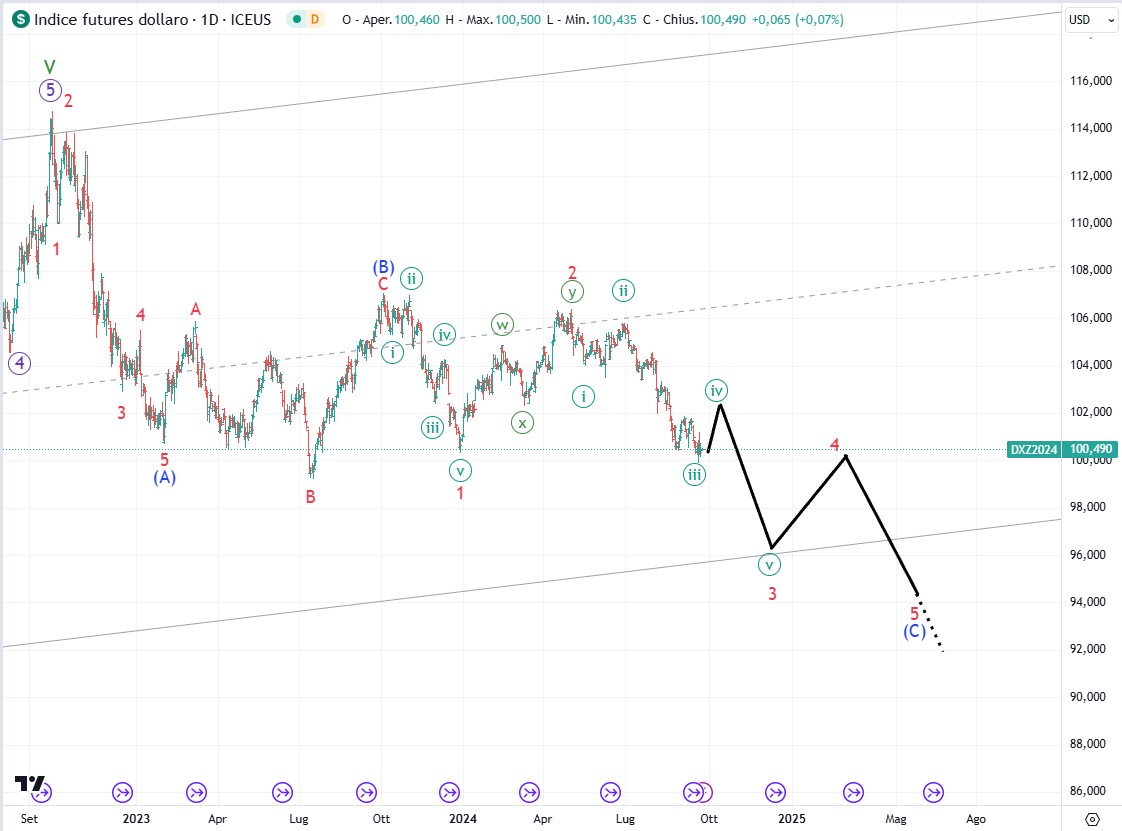Open the USD currency dropdown
This screenshot has width=1122, height=831.
1091,19
